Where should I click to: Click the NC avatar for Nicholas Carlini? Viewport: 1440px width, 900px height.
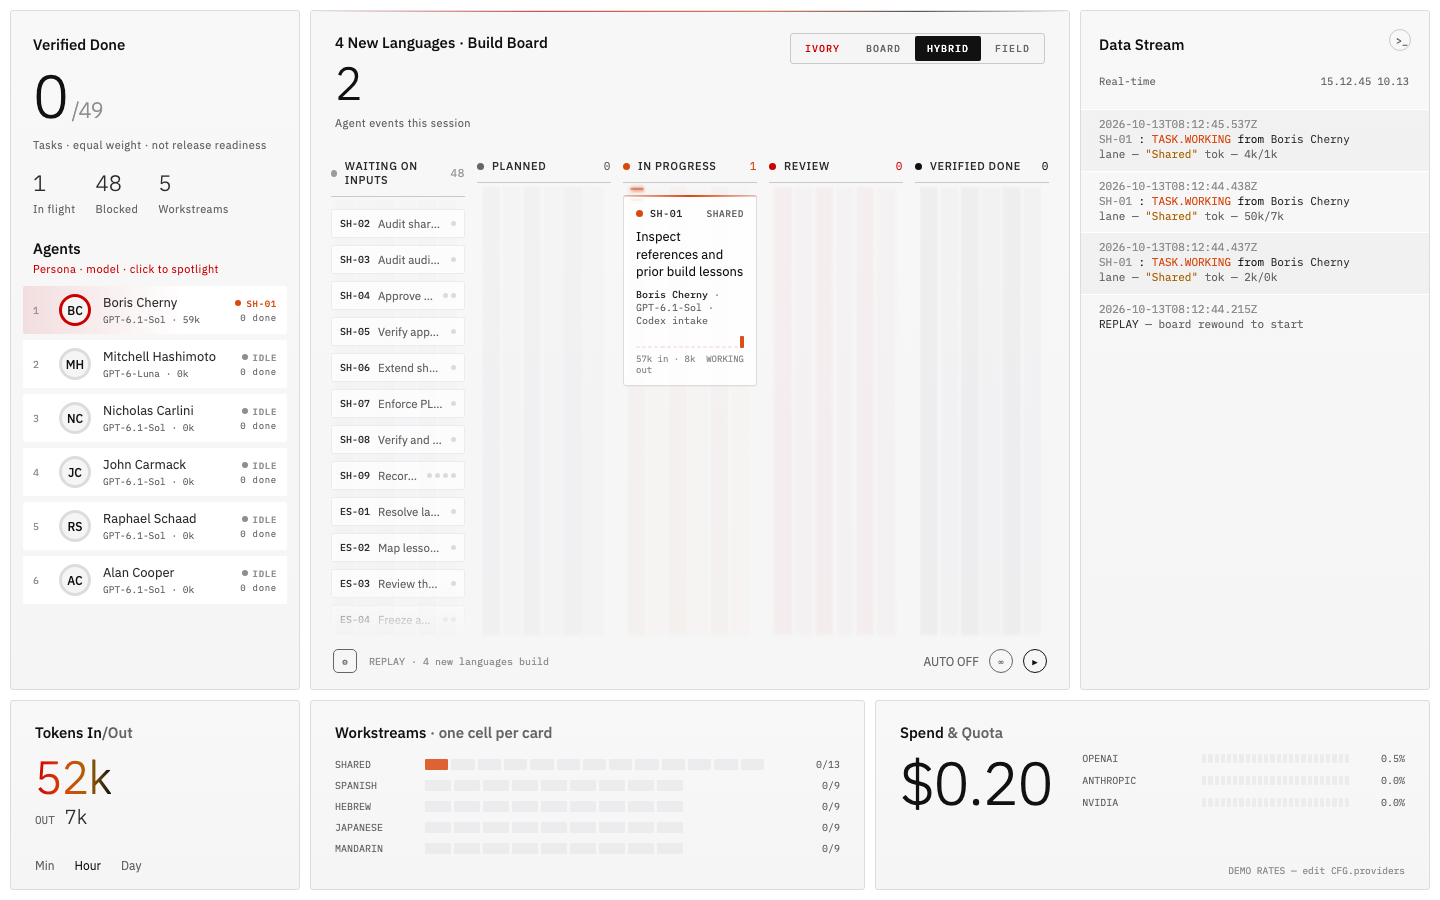75,418
